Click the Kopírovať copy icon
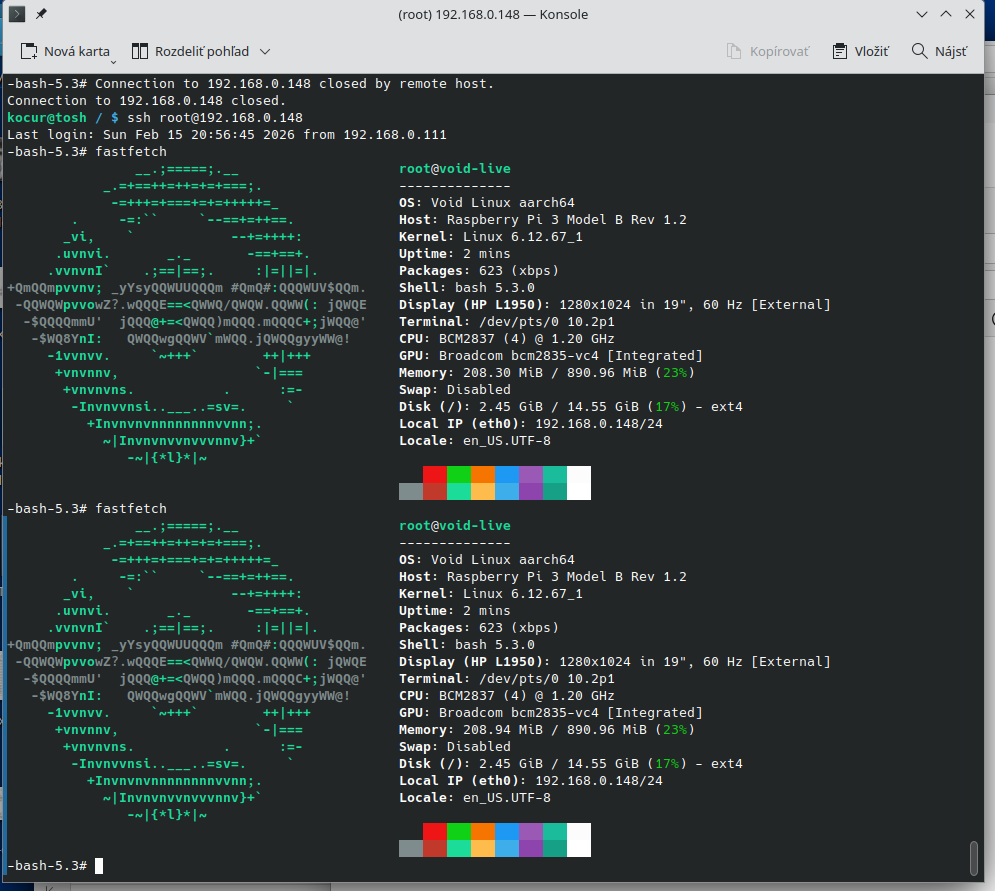The image size is (995, 891). (x=734, y=51)
